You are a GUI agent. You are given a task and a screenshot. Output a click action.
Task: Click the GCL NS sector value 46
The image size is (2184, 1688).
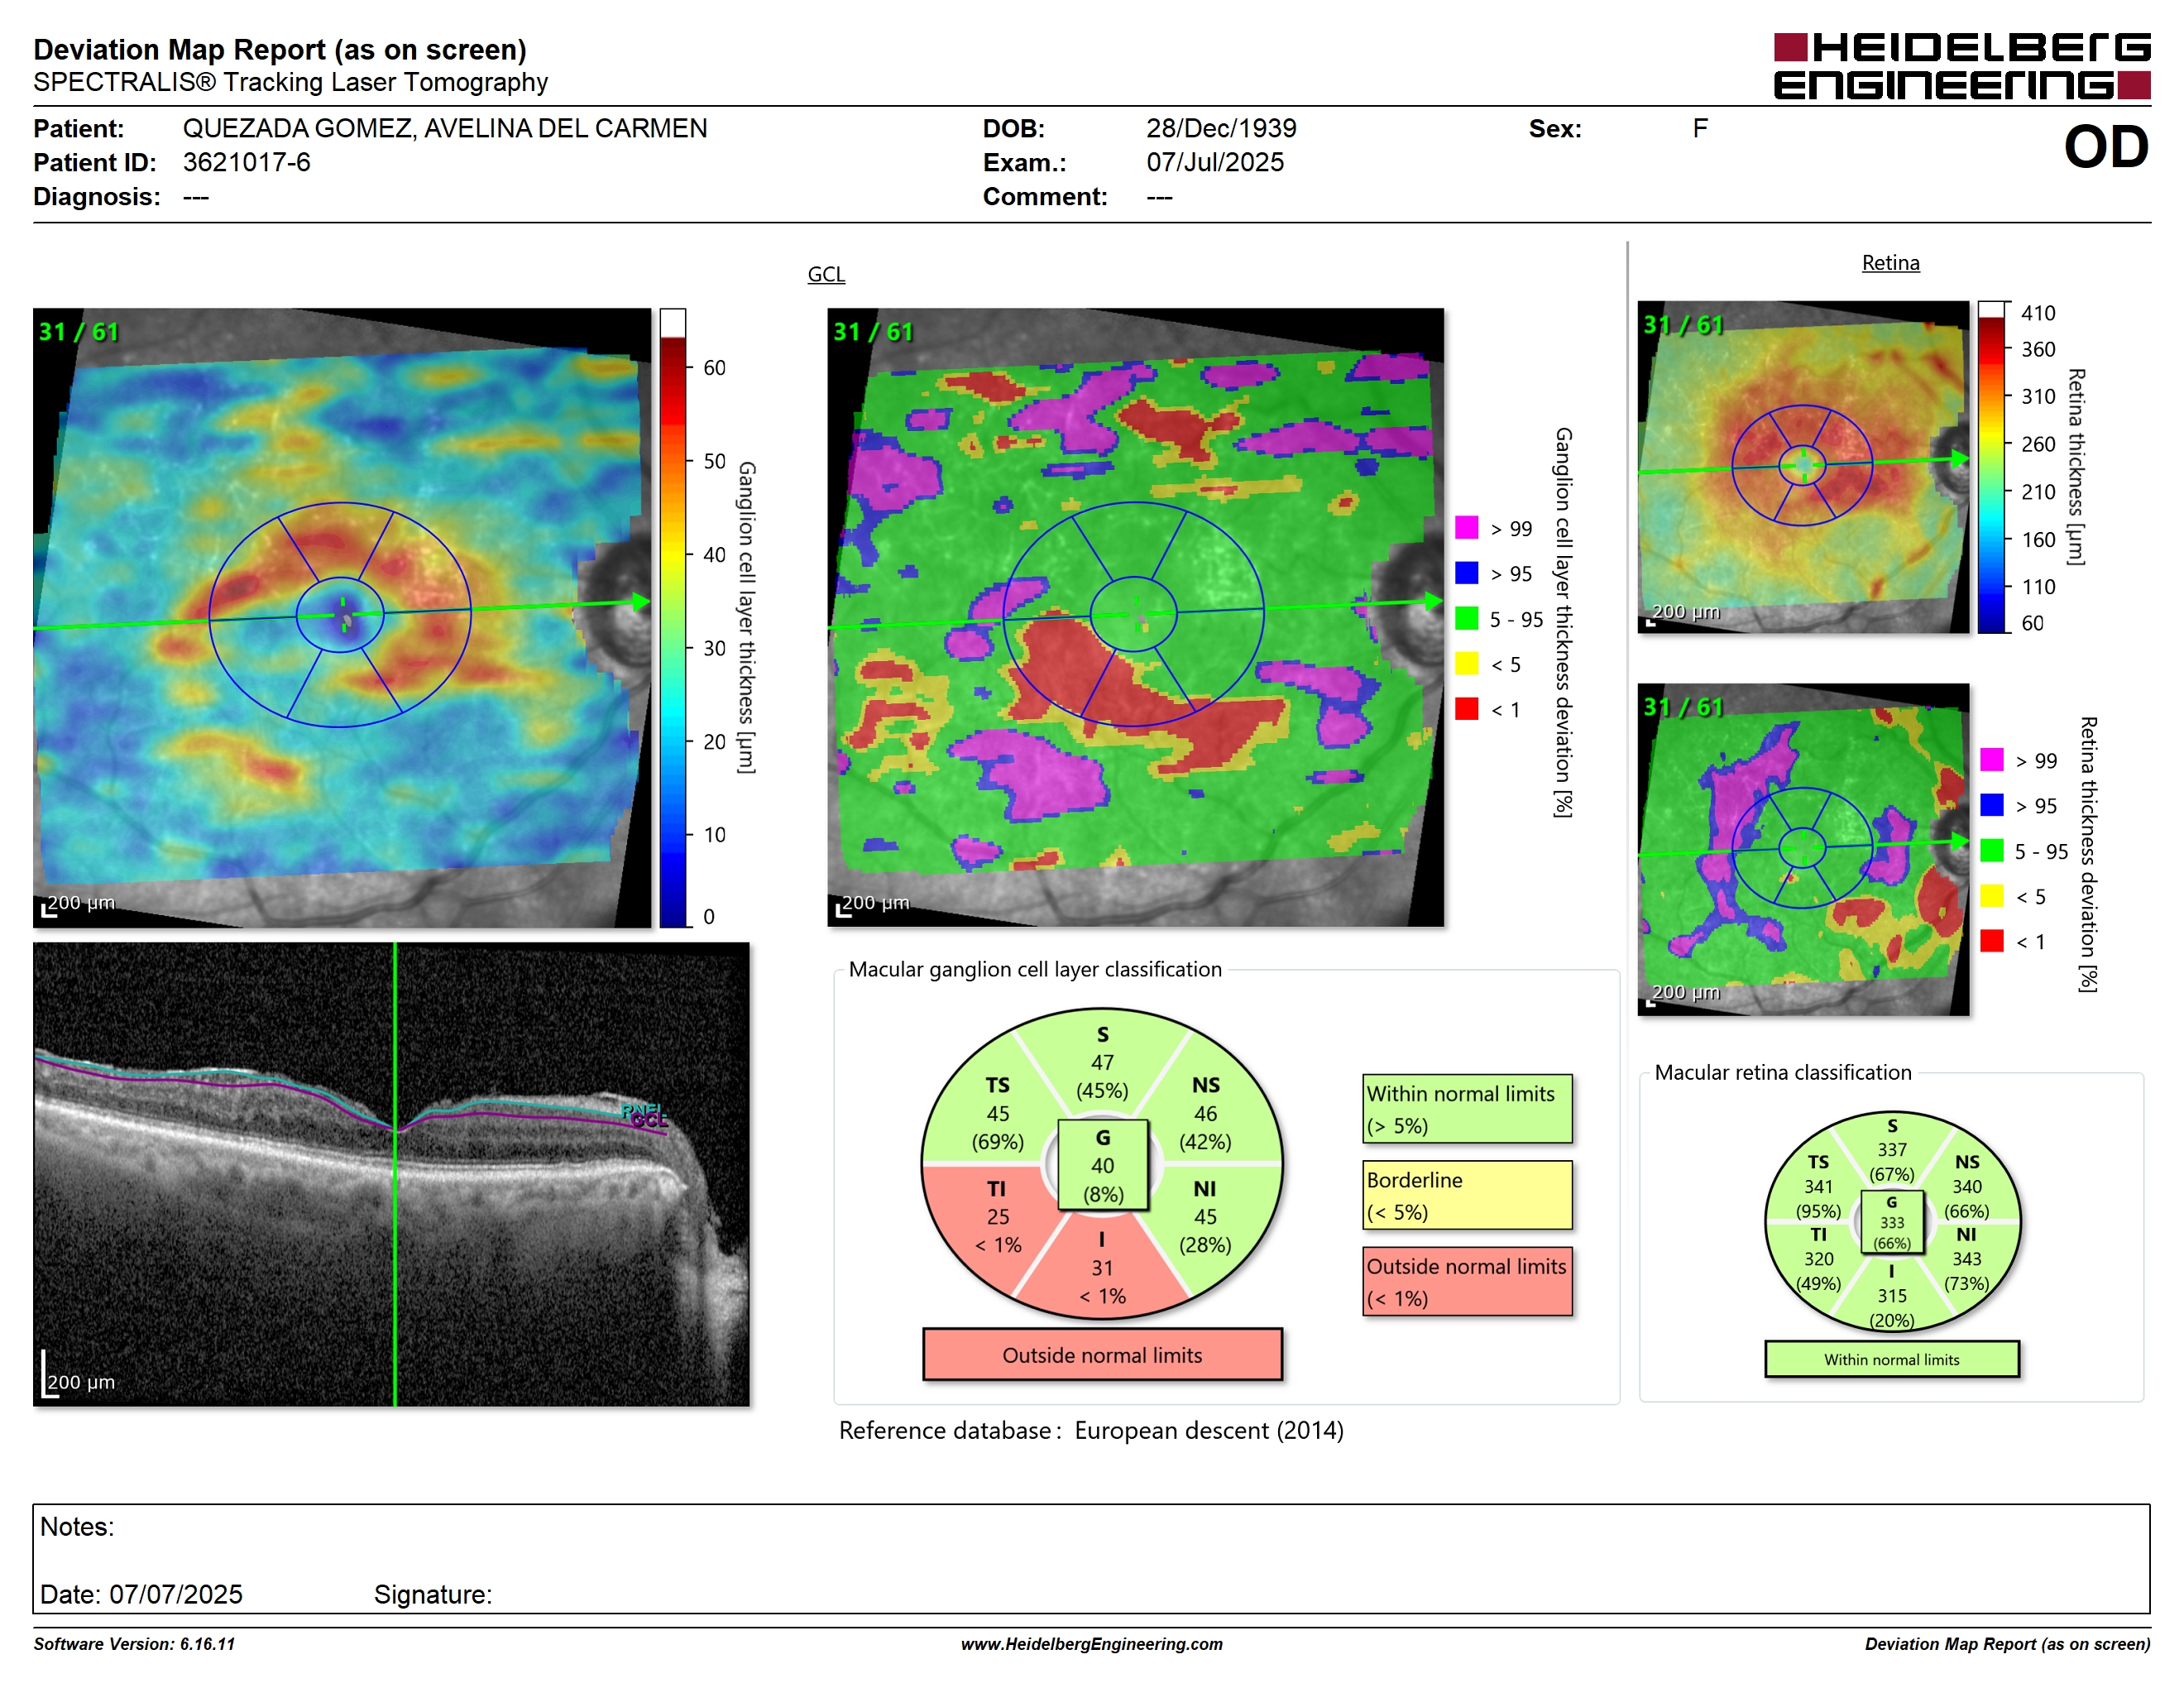[1205, 1113]
